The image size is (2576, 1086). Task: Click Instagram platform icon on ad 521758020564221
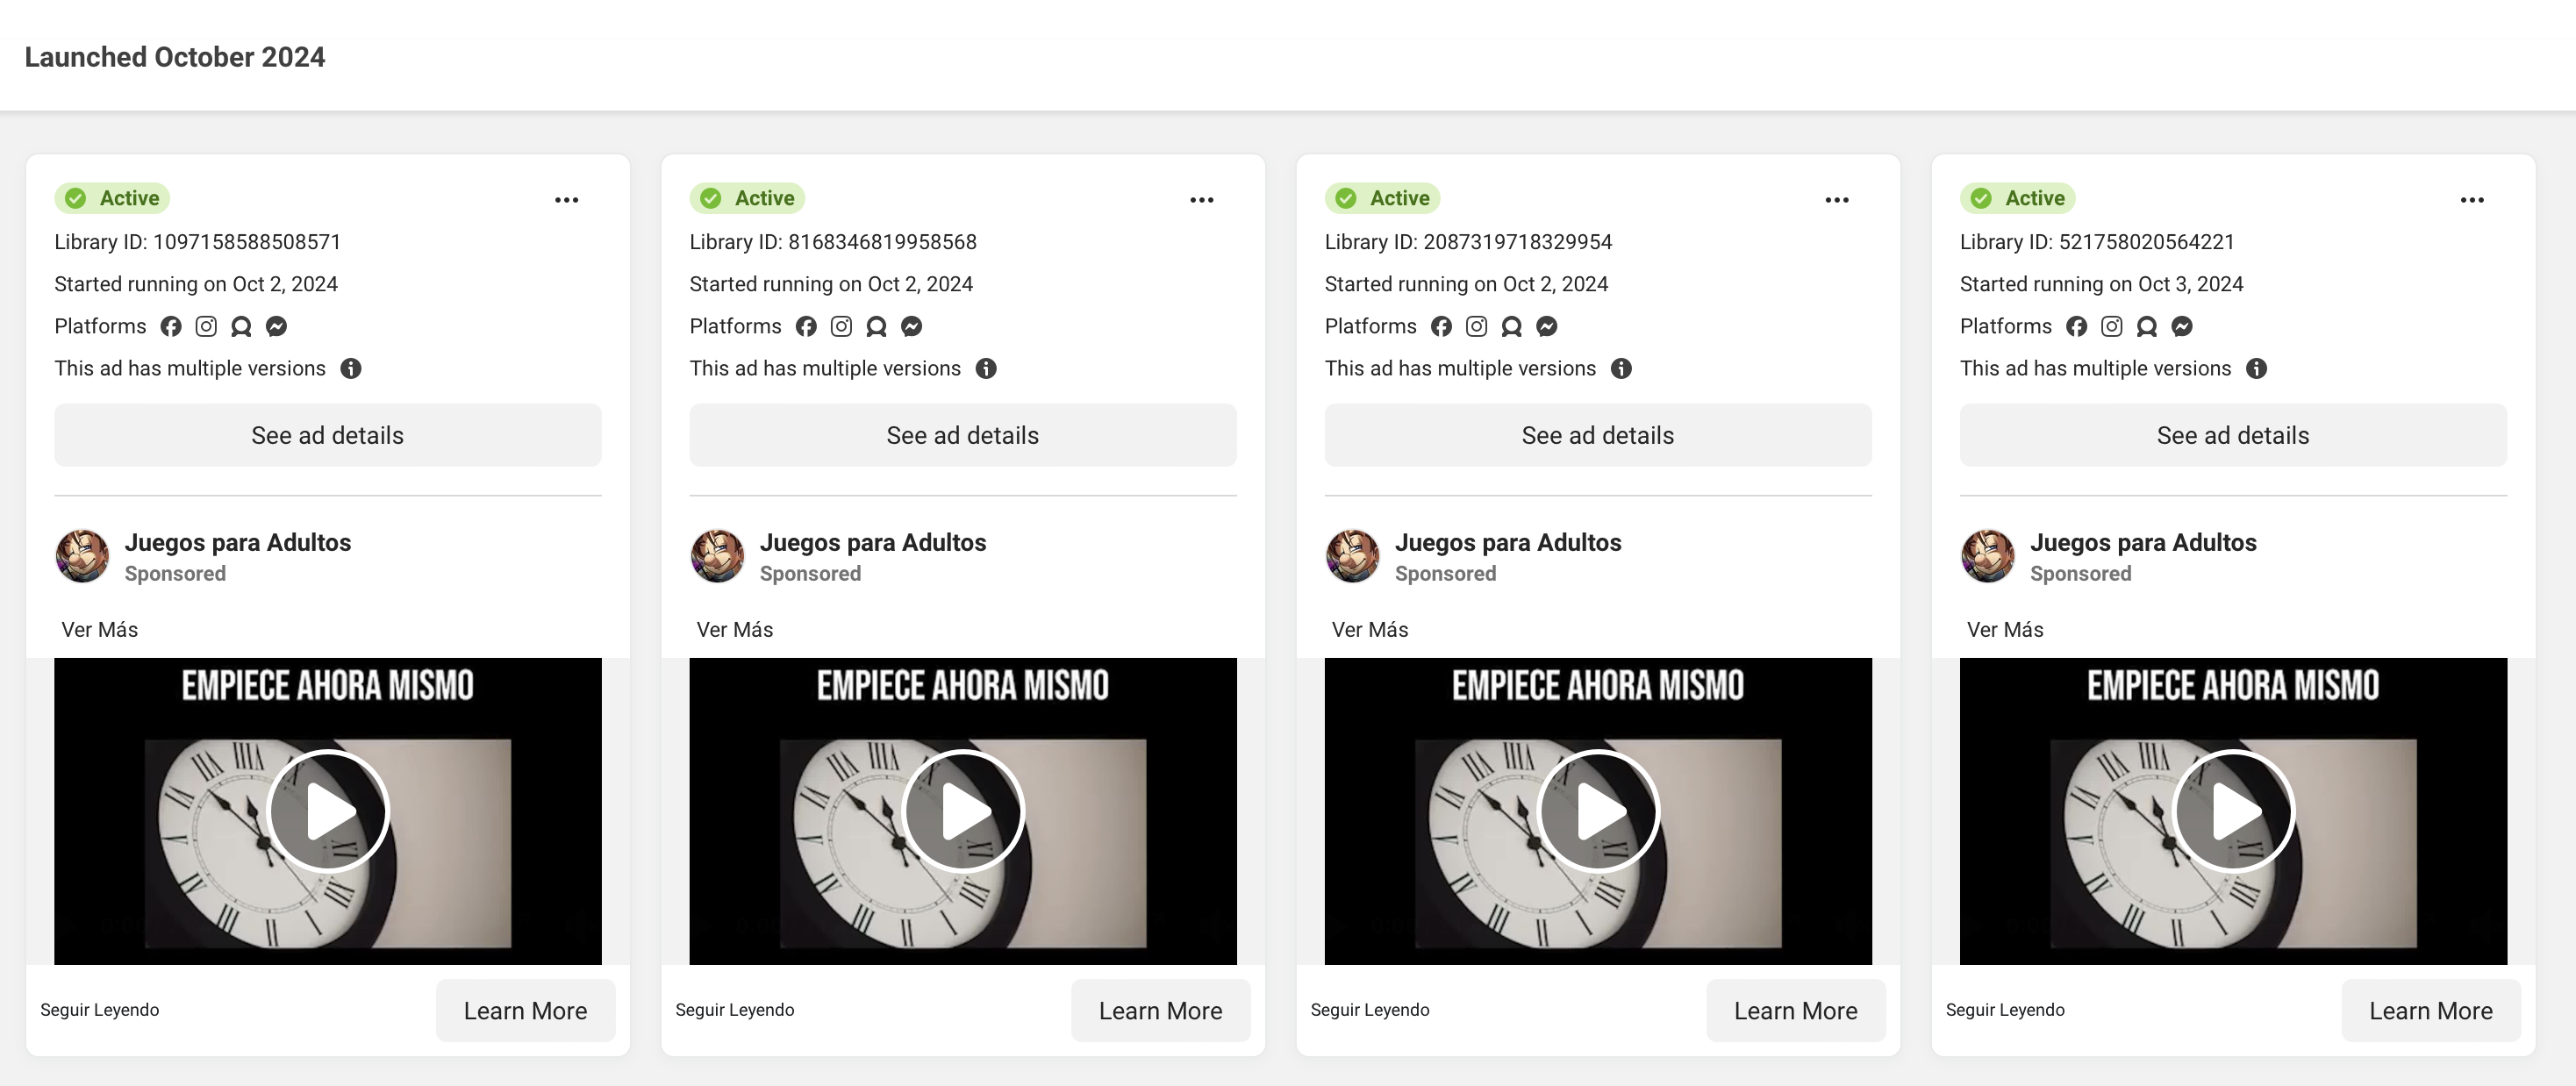coord(2111,326)
